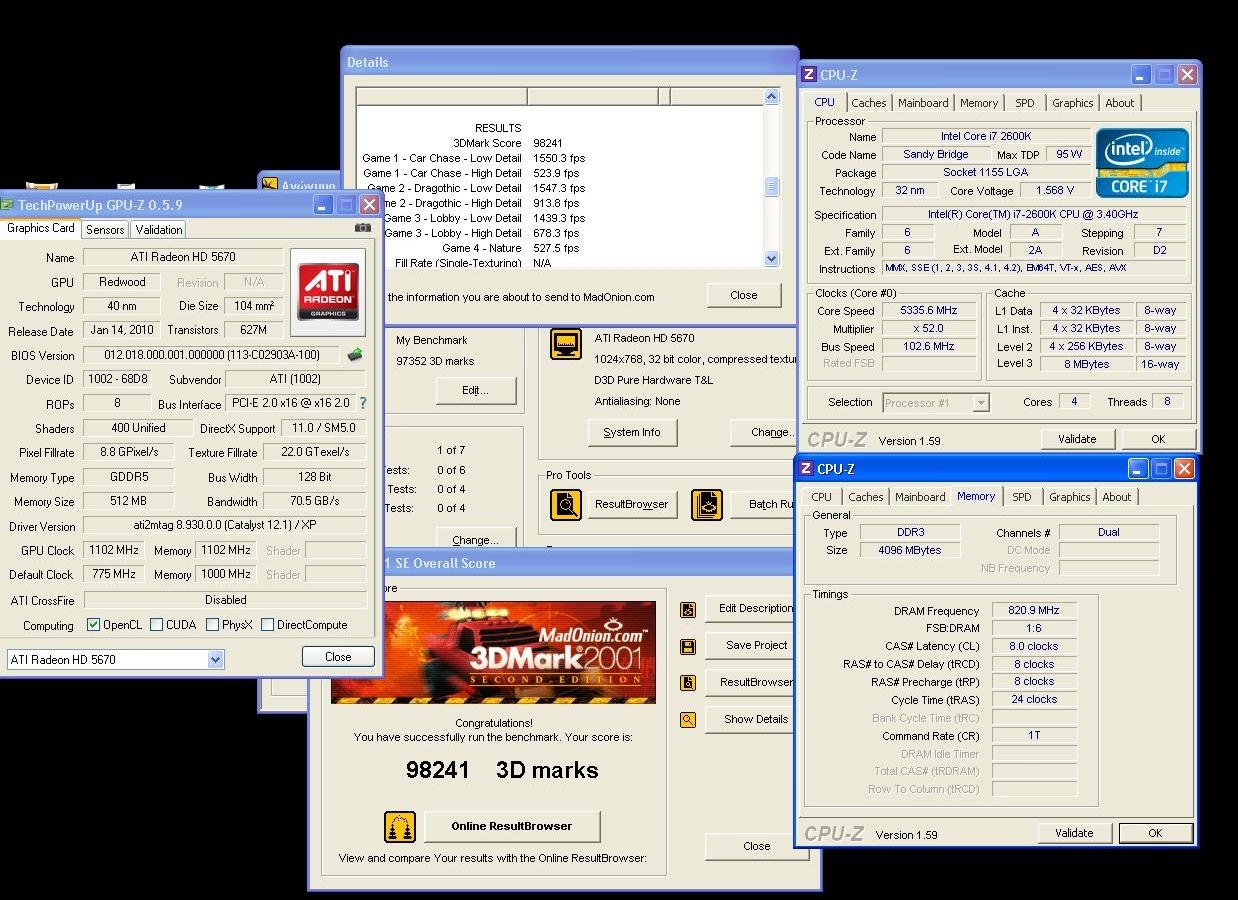Viewport: 1238px width, 900px height.
Task: Open the Memory tab in top CPU-Z
Action: click(x=979, y=103)
